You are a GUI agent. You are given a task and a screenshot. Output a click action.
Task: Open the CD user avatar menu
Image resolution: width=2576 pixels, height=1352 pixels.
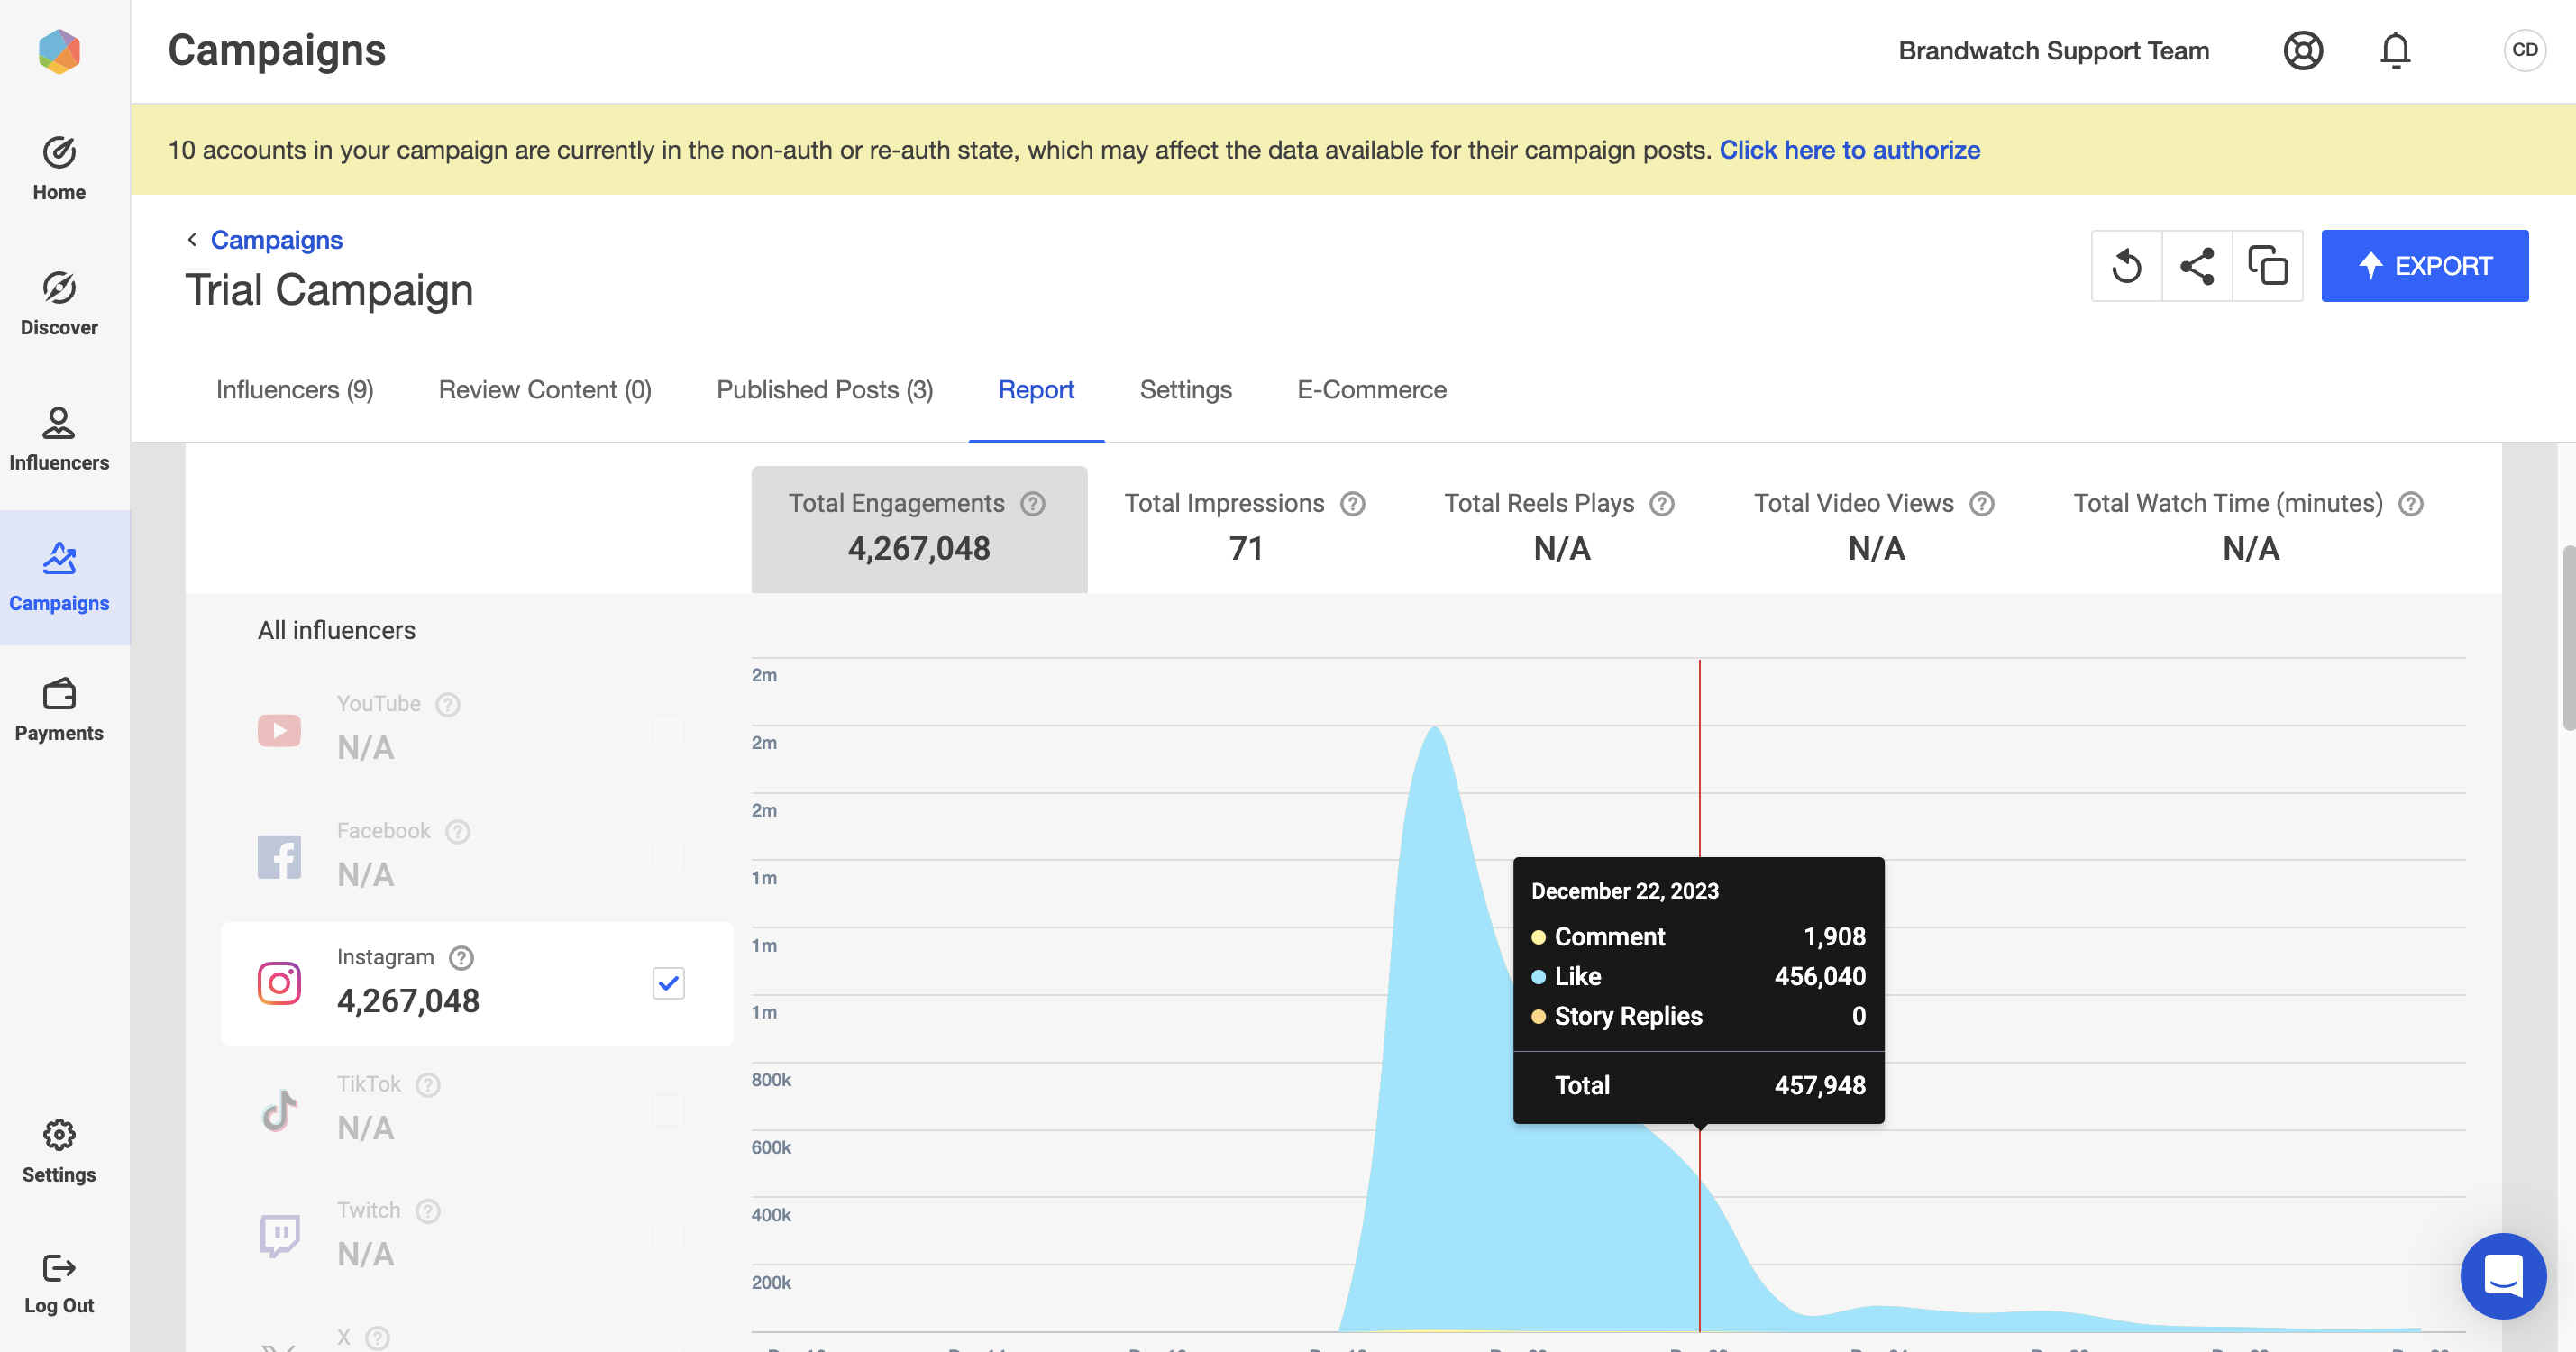2524,50
